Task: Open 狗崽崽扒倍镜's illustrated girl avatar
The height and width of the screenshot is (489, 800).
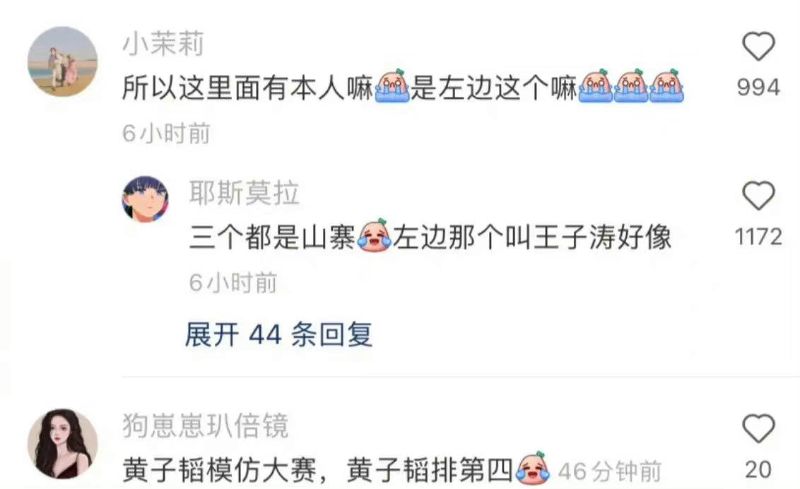Action: pyautogui.click(x=62, y=444)
